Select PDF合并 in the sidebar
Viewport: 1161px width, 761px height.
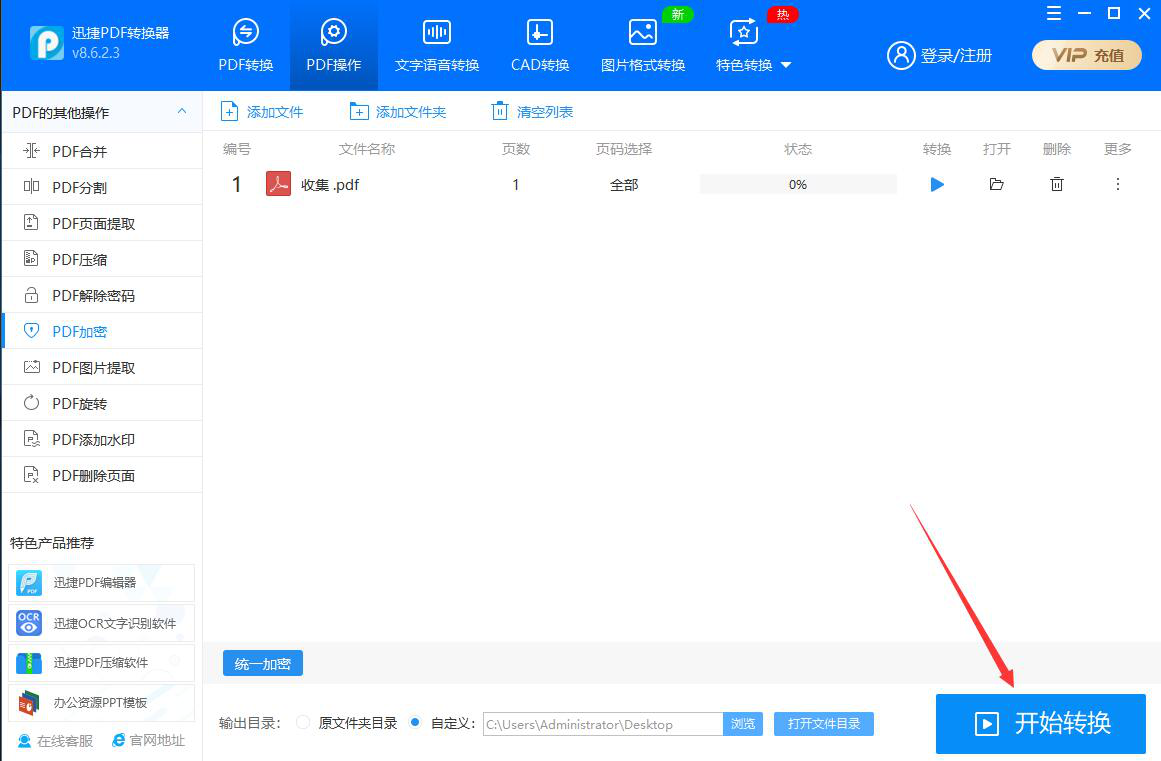coord(102,151)
